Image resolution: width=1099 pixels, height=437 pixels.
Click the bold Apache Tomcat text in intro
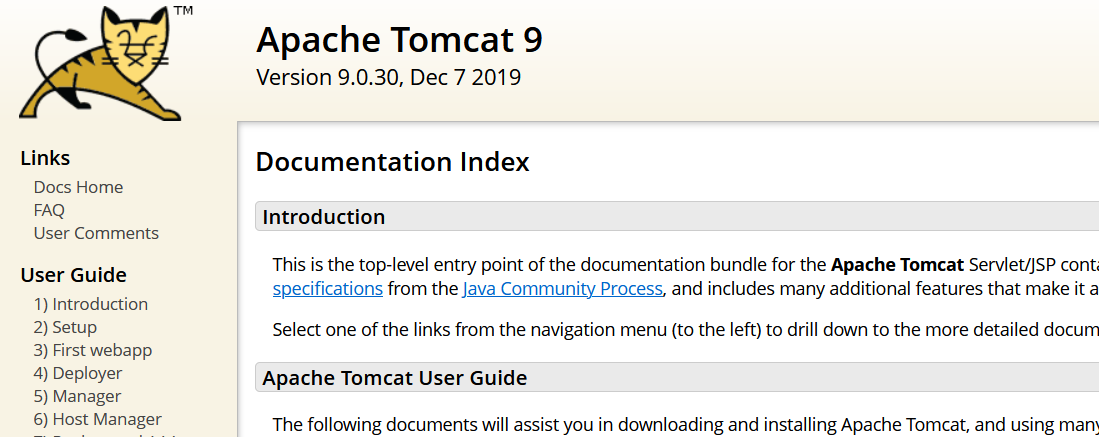897,266
